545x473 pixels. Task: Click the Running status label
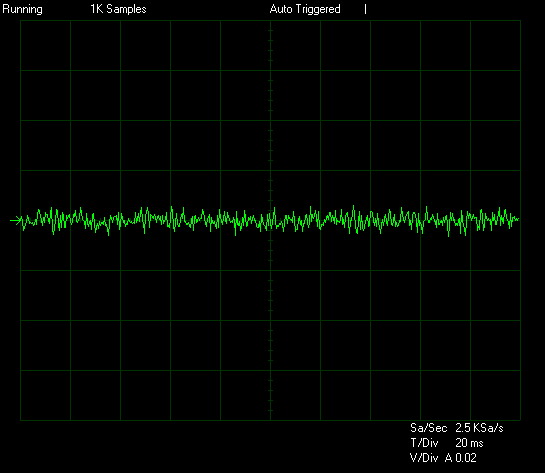22,9
